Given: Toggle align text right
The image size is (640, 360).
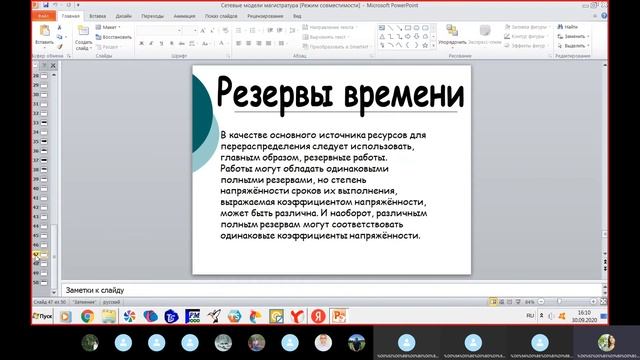Looking at the screenshot, I should click(x=259, y=43).
